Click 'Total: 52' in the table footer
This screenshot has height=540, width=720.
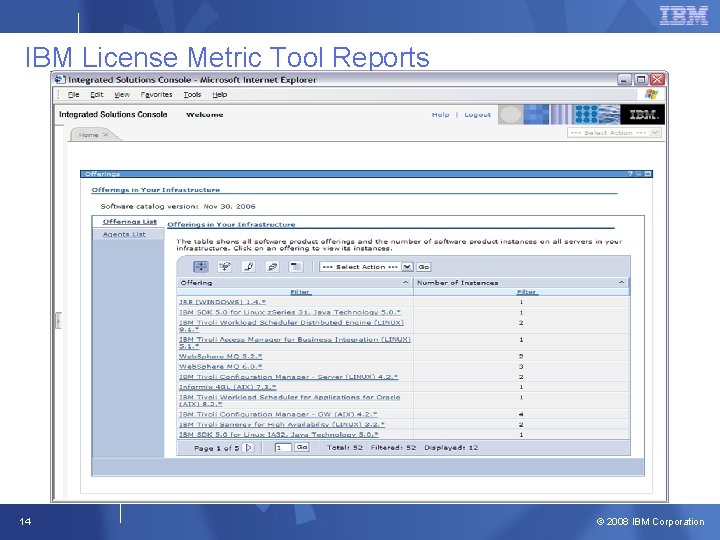click(x=345, y=447)
